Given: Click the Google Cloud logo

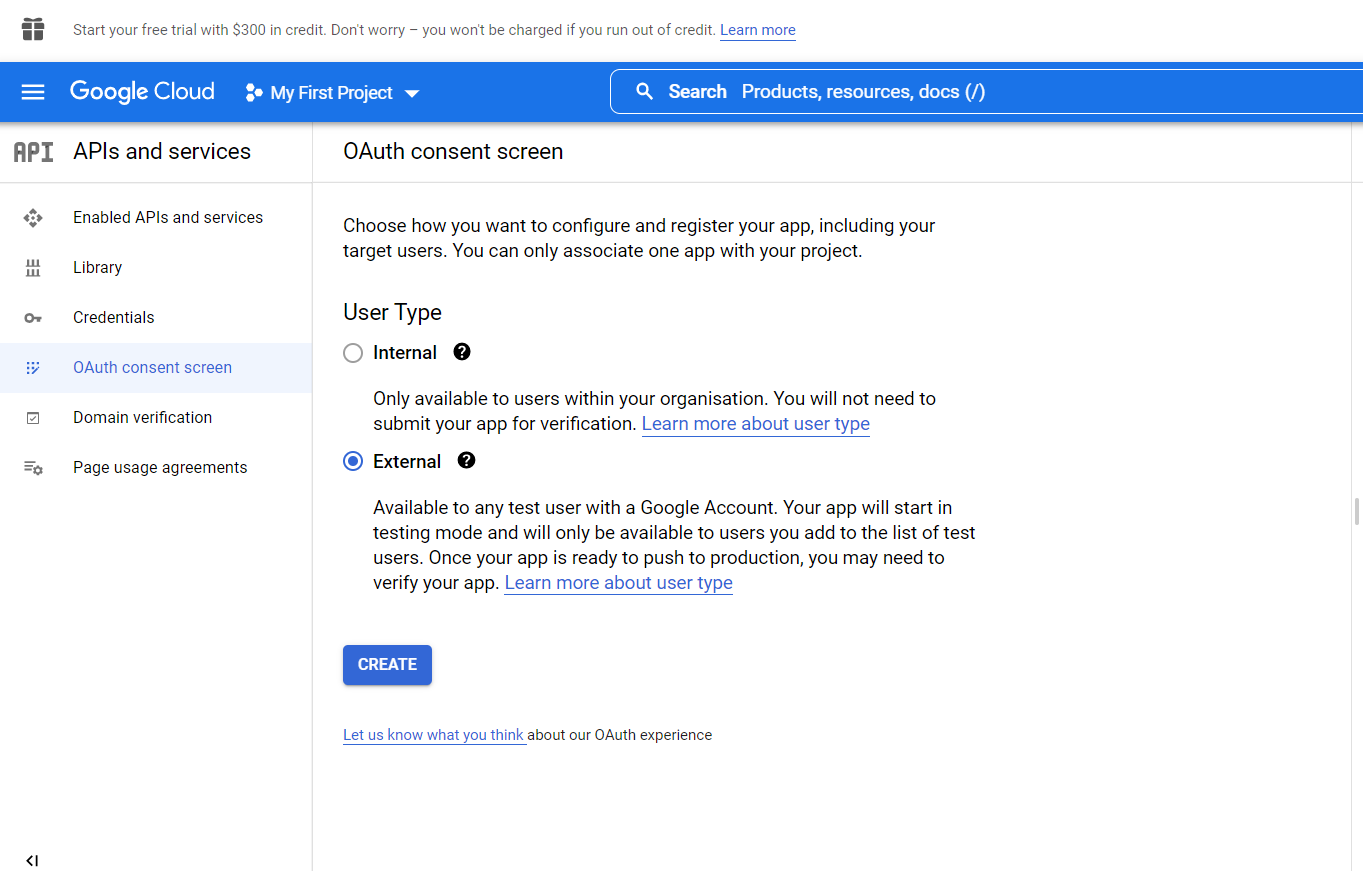Looking at the screenshot, I should coord(142,92).
